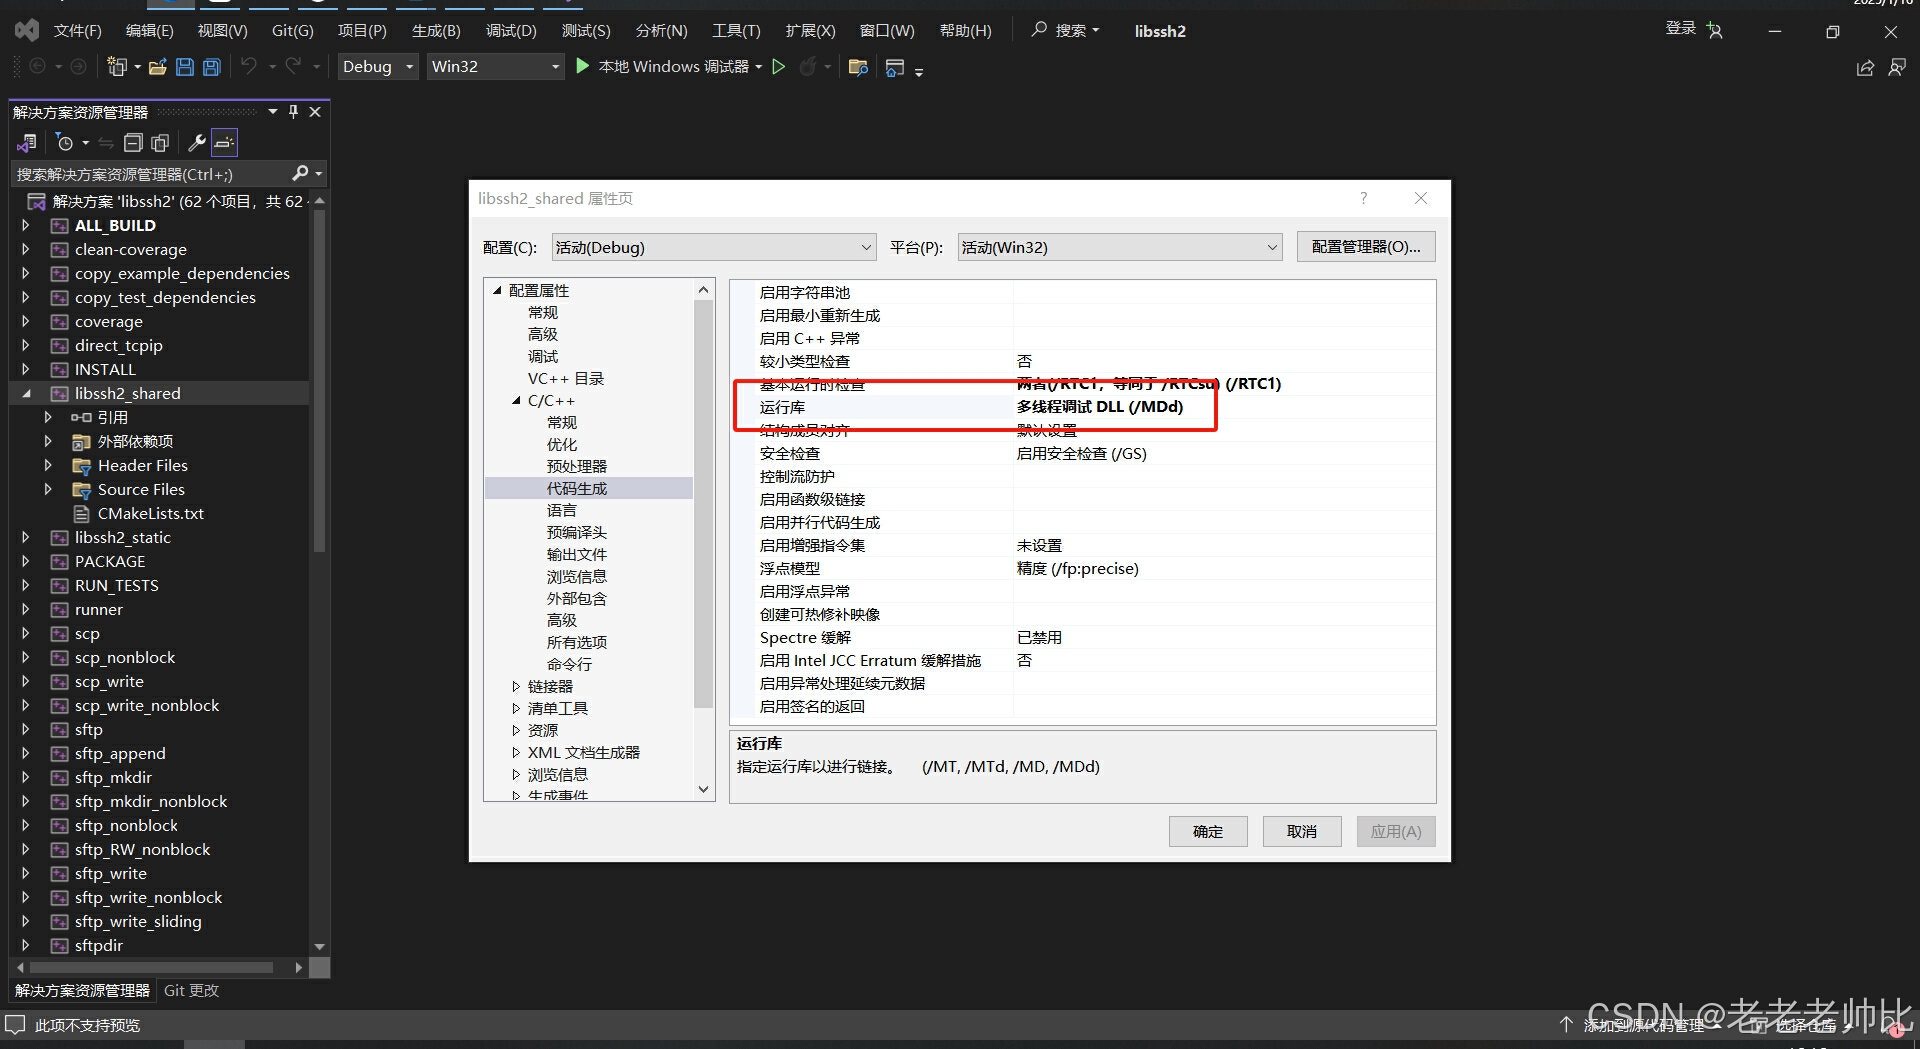This screenshot has height=1049, width=1920.
Task: Toggle Sync with Active Document in Solution Explorer
Action: pos(106,142)
